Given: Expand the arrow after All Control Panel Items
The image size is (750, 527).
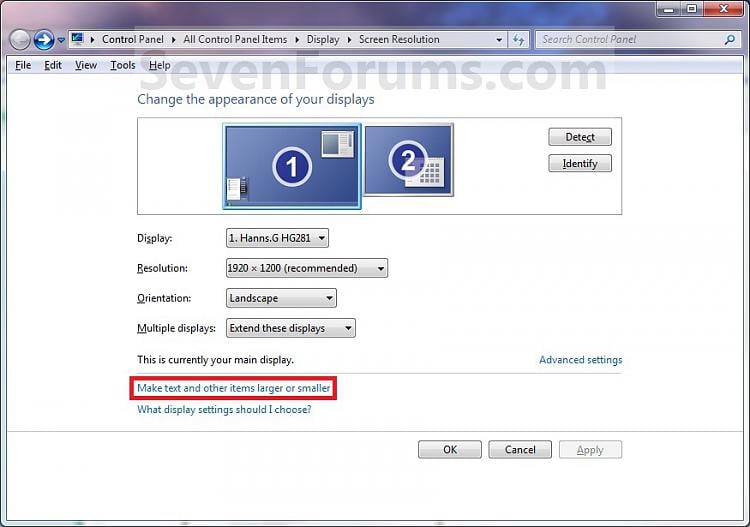Looking at the screenshot, I should [297, 40].
